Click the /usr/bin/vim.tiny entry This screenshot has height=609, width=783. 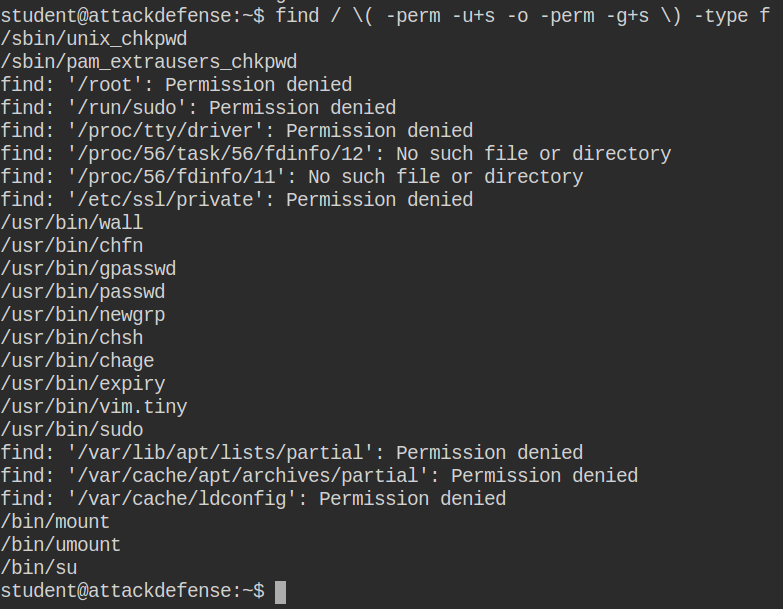click(x=94, y=407)
